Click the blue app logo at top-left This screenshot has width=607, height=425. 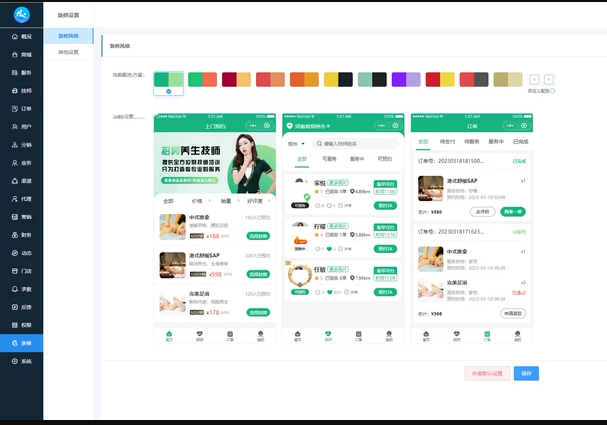[22, 15]
